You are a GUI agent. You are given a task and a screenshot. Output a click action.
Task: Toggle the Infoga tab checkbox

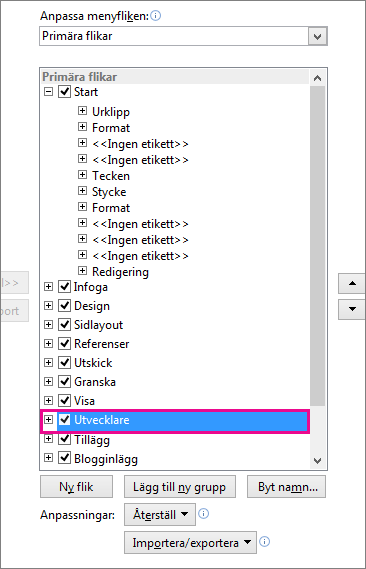[x=65, y=287]
